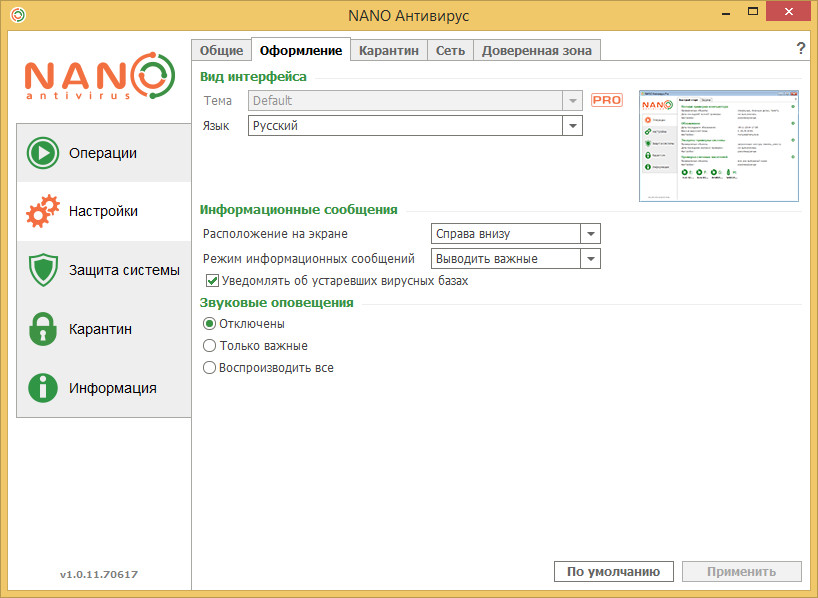Select the Только важные sound option

[209, 345]
